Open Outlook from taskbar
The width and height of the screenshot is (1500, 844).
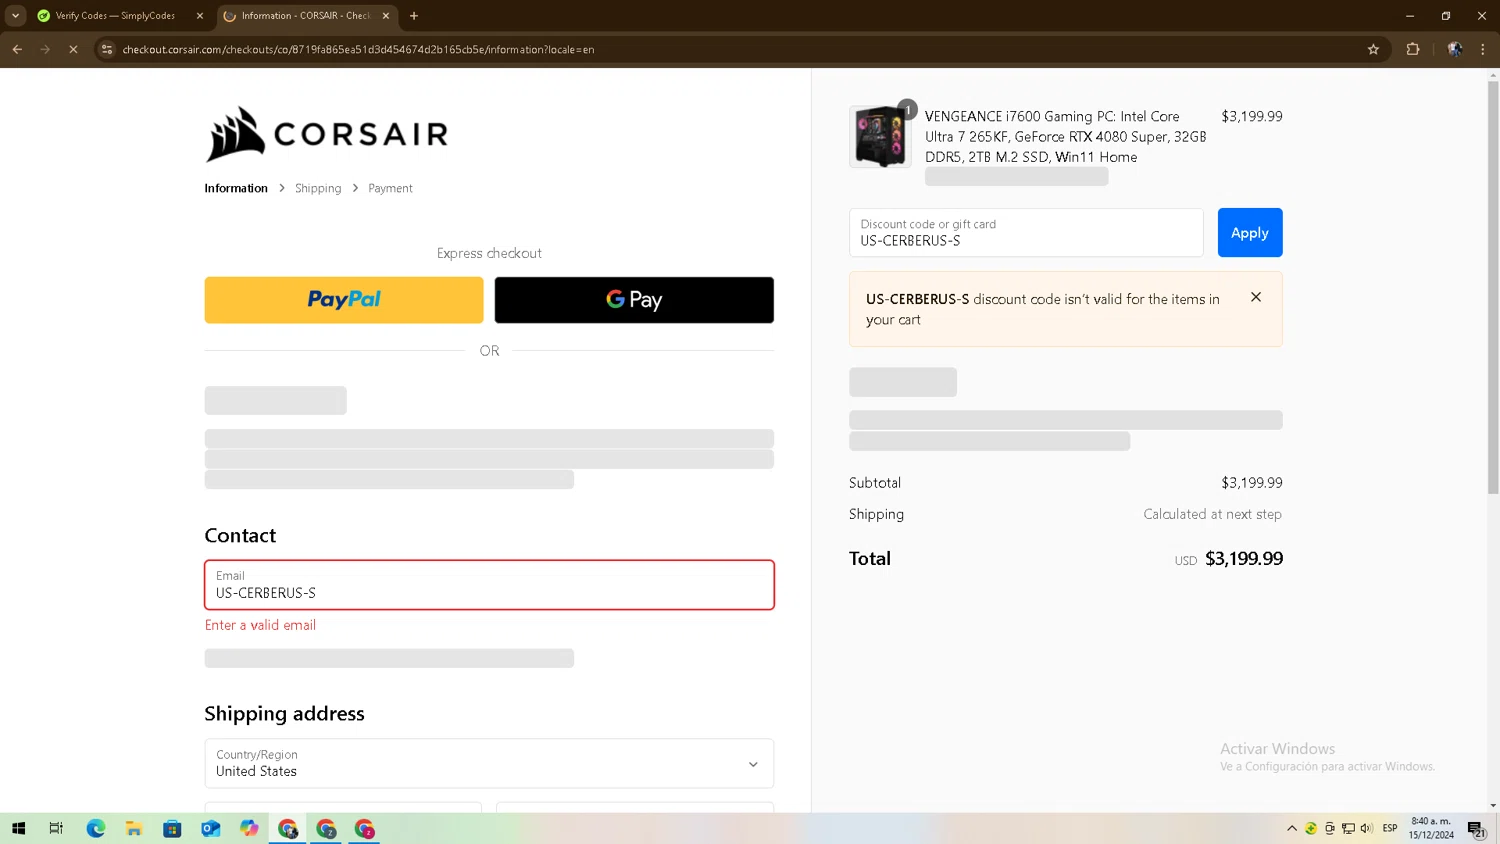[x=210, y=828]
